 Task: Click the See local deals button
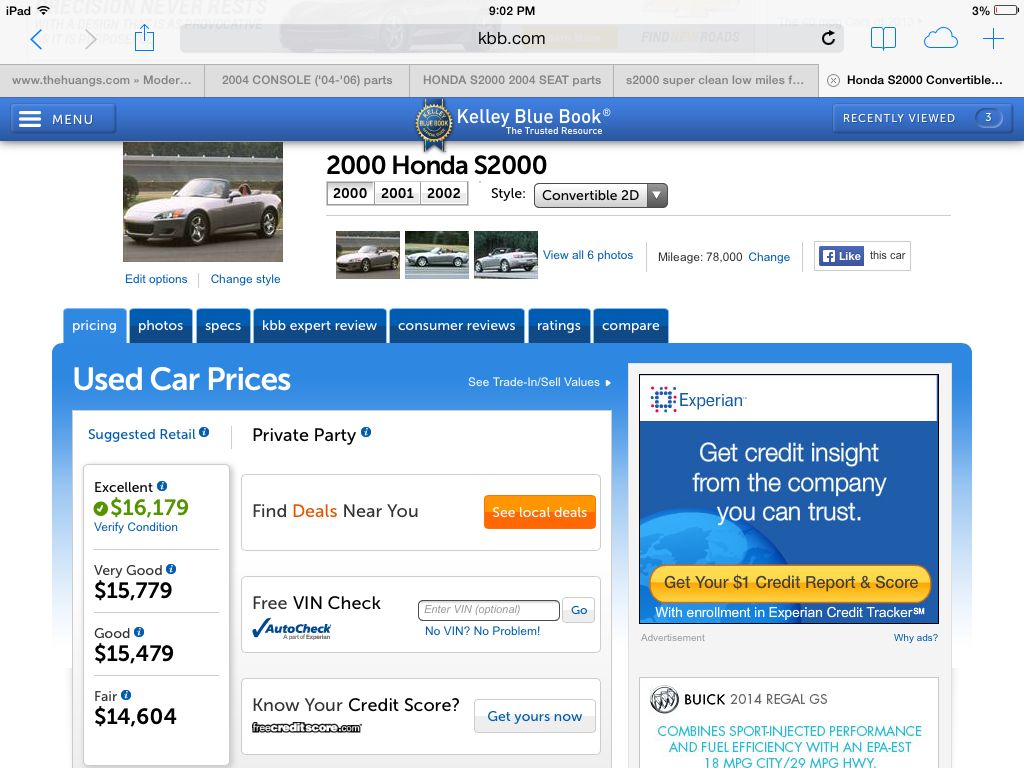[539, 512]
